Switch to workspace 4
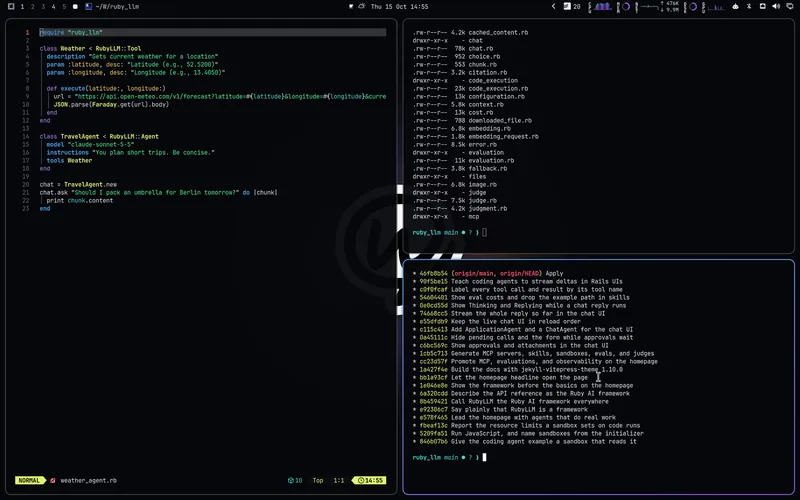The width and height of the screenshot is (800, 500). 53,7
